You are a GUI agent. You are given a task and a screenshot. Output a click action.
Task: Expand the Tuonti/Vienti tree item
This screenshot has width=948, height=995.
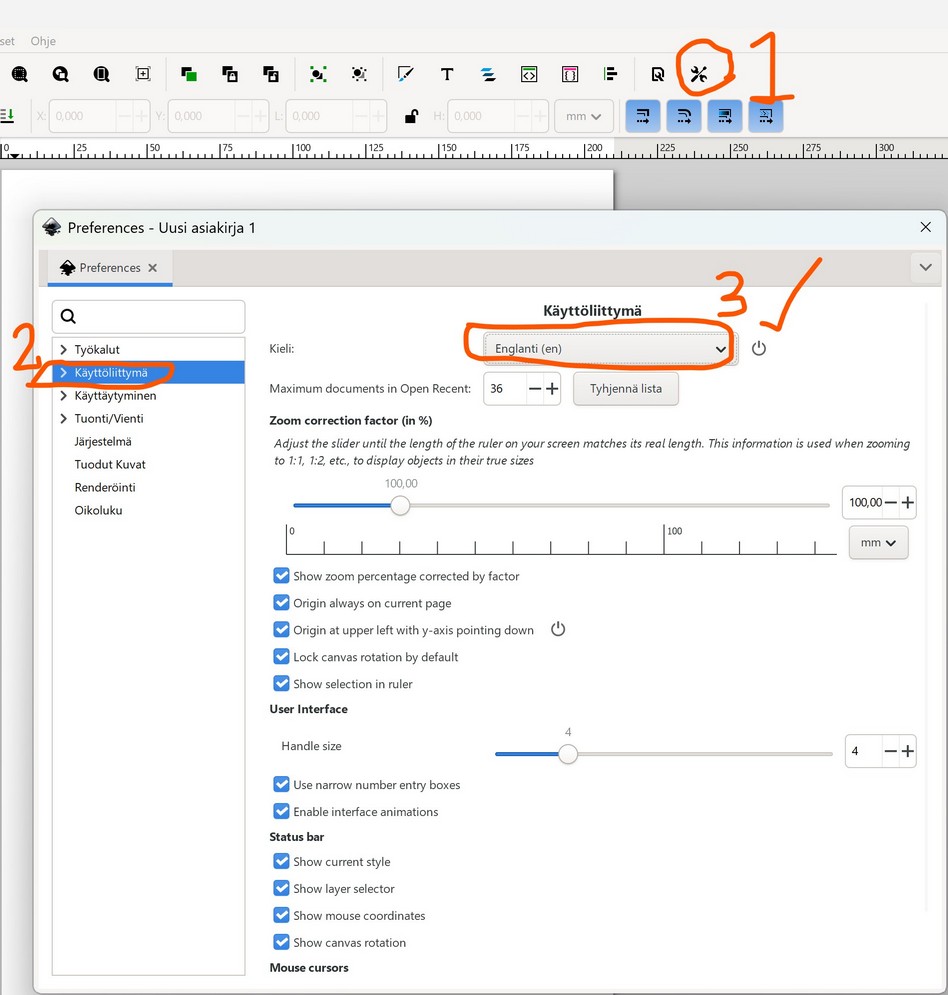[63, 418]
